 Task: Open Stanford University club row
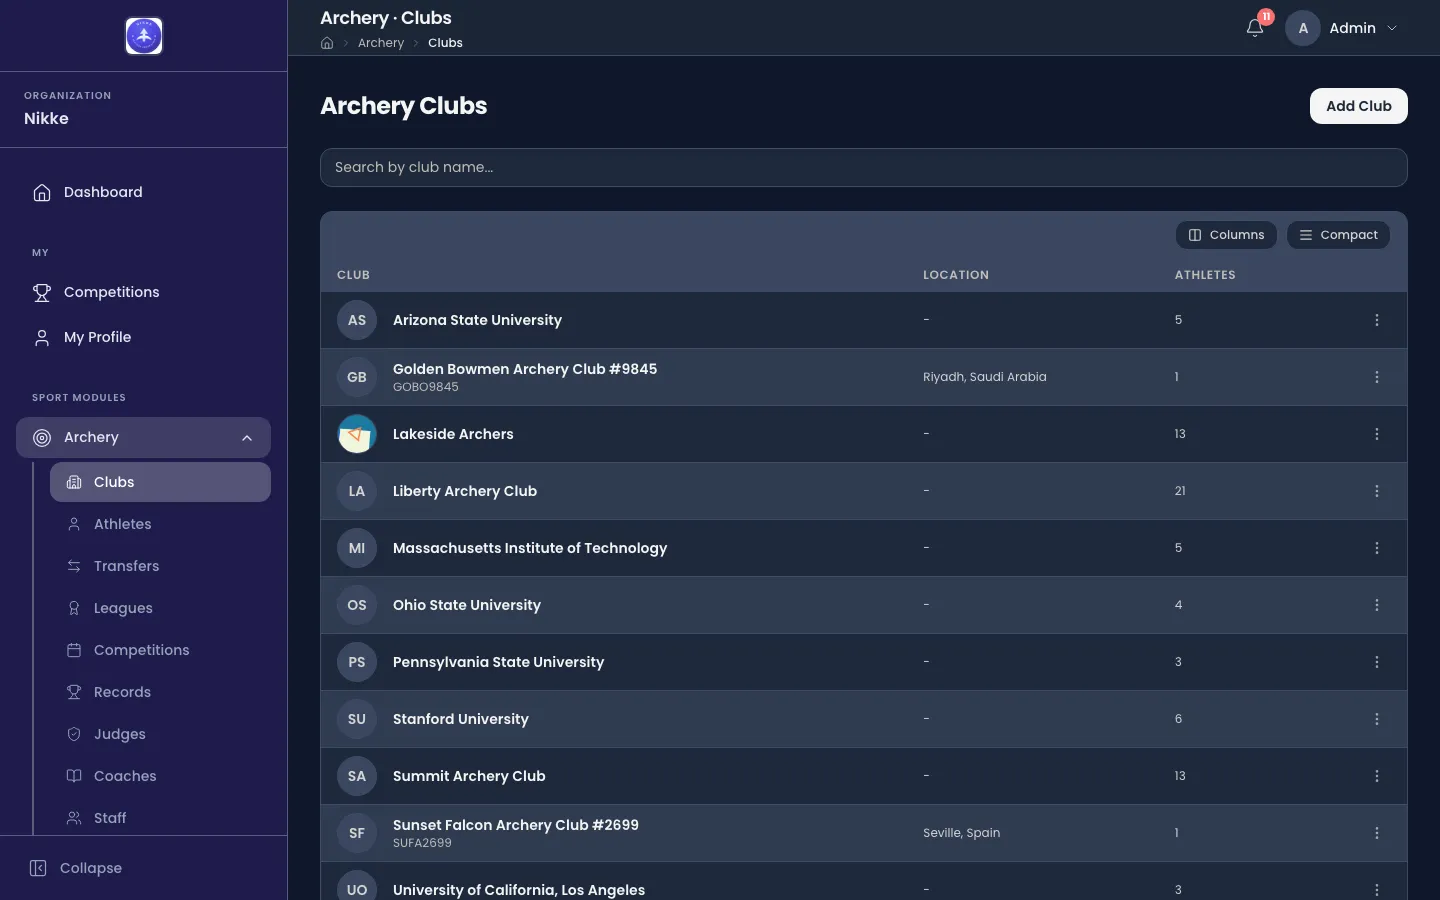[863, 719]
